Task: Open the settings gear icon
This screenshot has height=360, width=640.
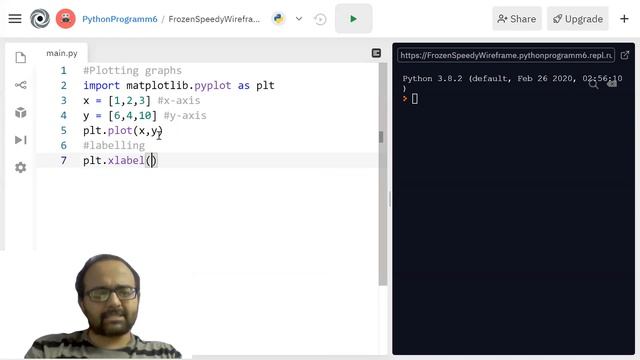Action: click(20, 167)
